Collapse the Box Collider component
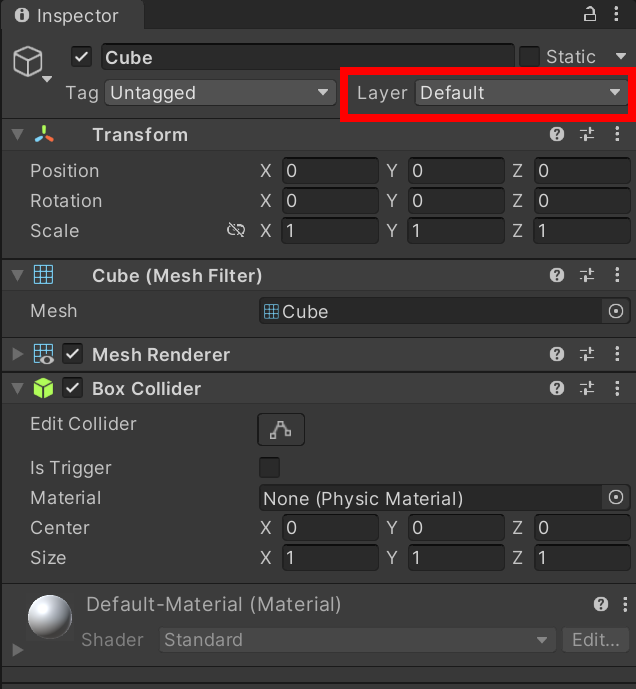Viewport: 636px width, 689px height. click(18, 388)
